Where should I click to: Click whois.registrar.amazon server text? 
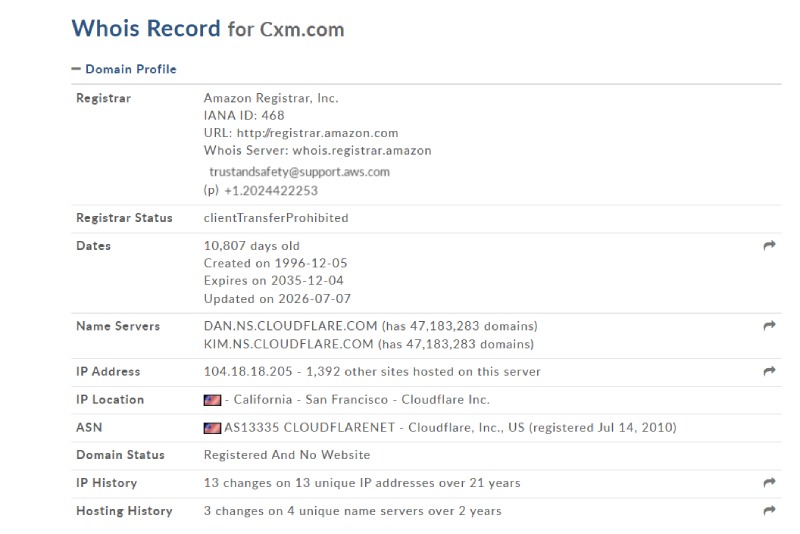(362, 150)
